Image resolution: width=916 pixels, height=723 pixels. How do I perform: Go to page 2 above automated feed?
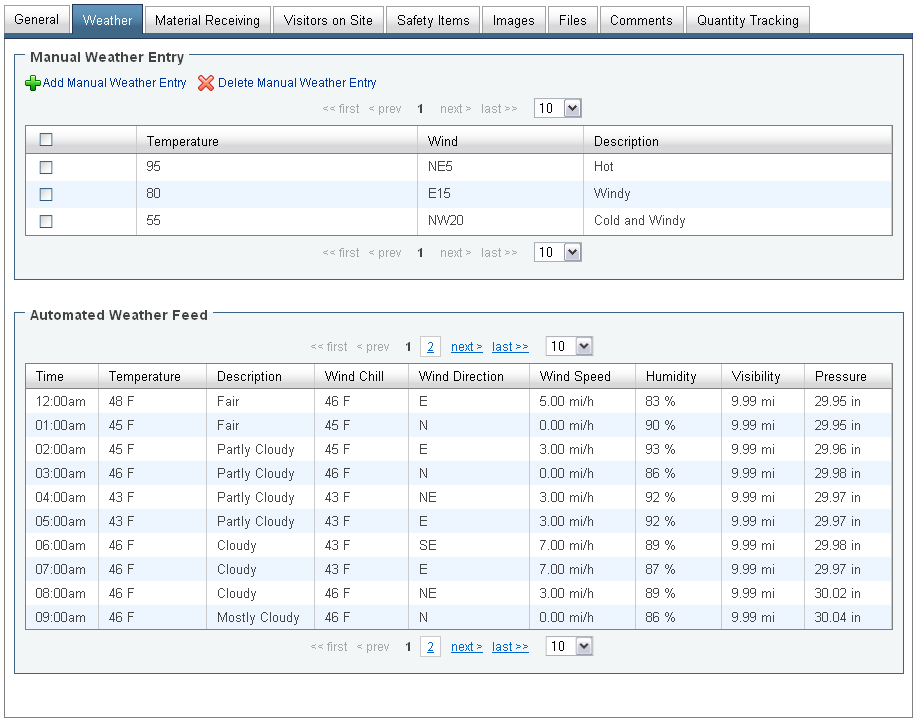tap(431, 347)
